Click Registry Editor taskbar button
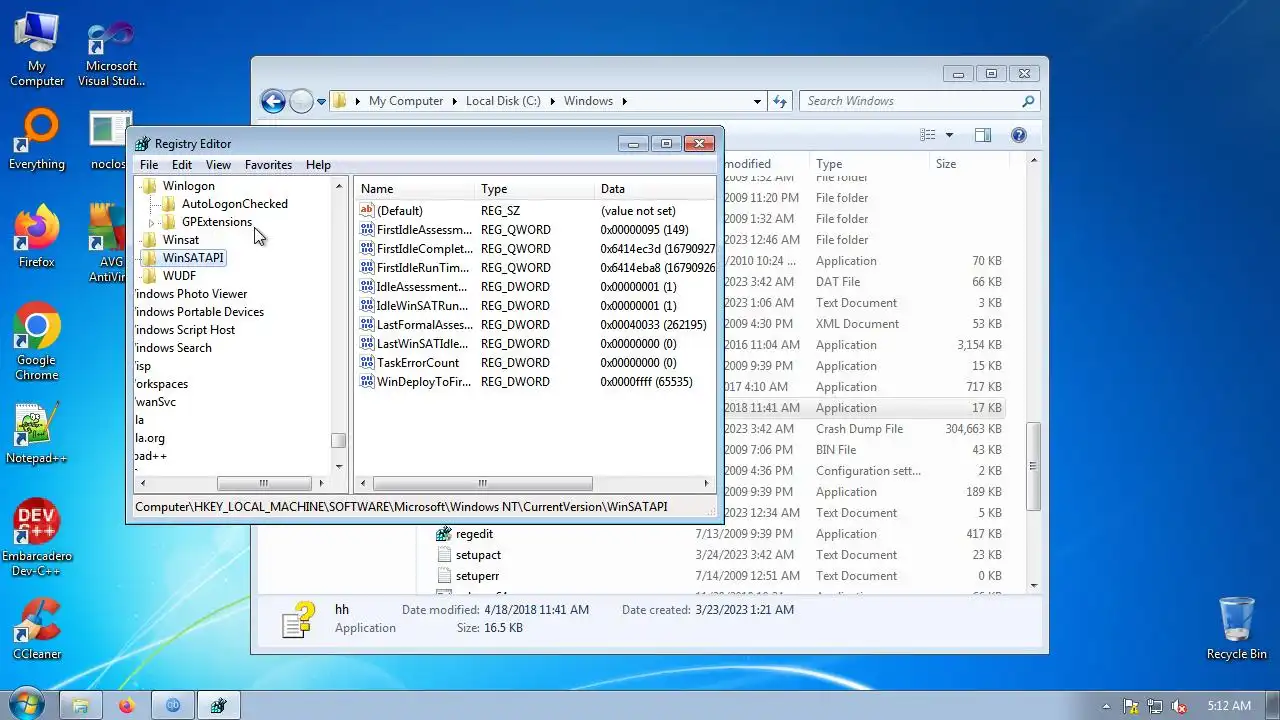Image resolution: width=1280 pixels, height=720 pixels. click(218, 705)
